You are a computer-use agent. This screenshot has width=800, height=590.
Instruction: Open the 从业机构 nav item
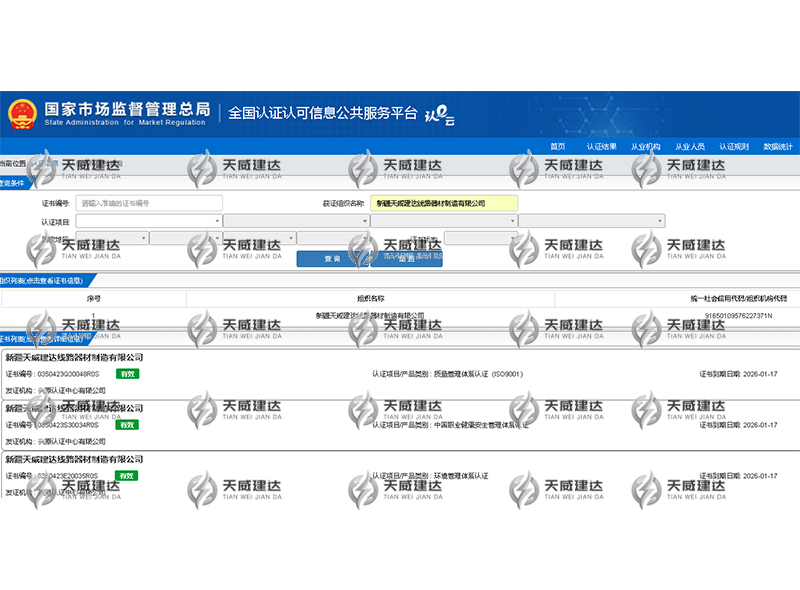coord(645,147)
